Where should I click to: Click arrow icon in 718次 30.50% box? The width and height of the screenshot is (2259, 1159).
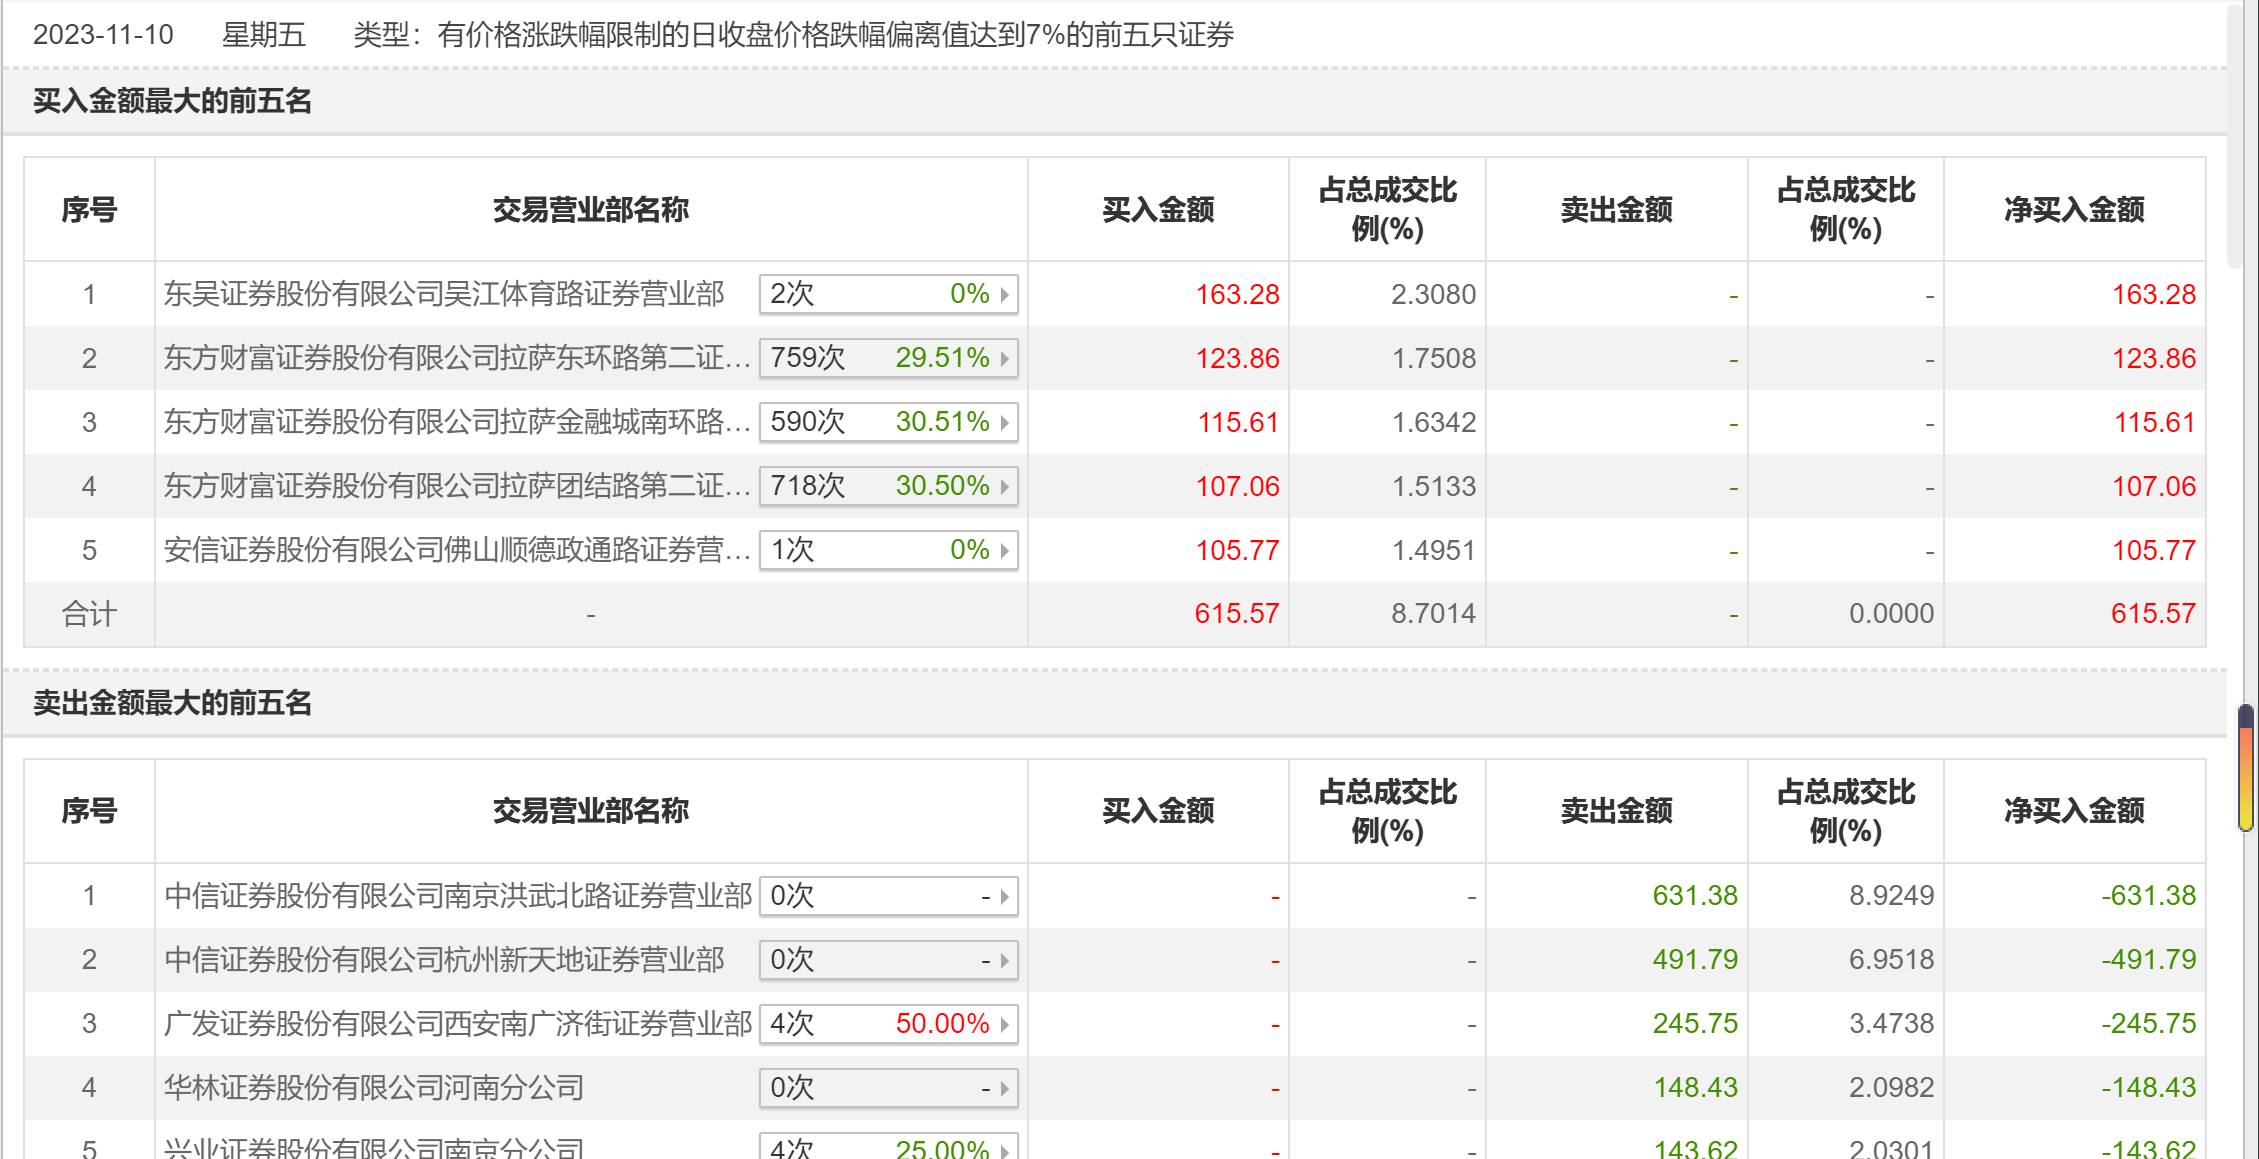[x=1004, y=487]
